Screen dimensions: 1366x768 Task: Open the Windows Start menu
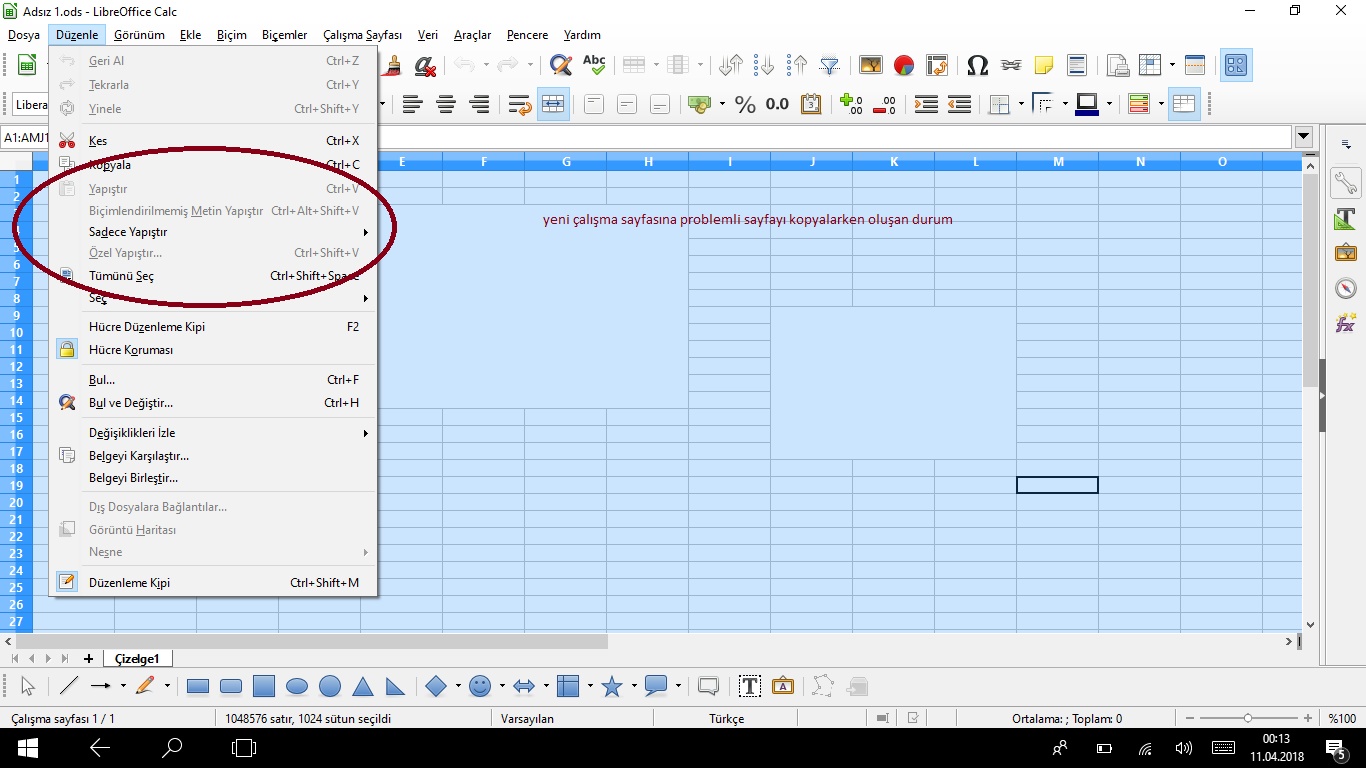point(27,747)
